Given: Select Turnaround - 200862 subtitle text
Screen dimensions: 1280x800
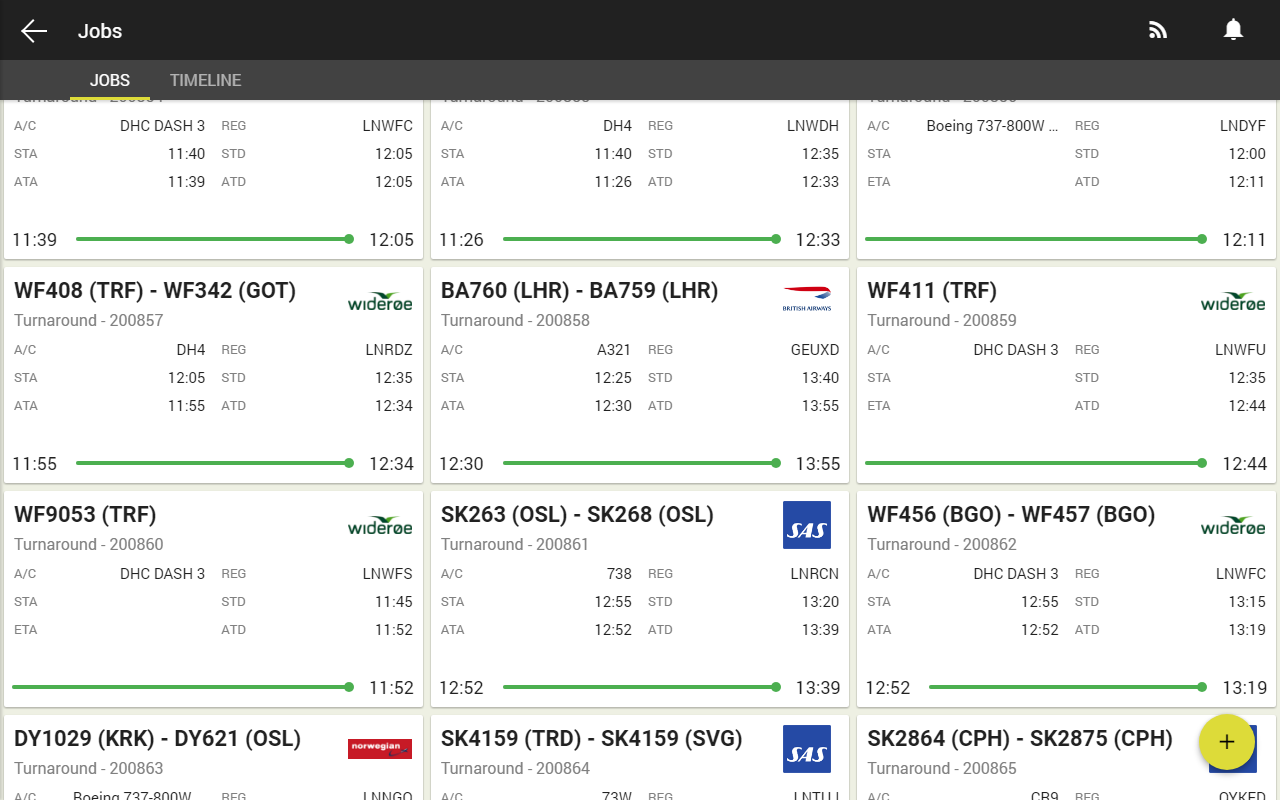Looking at the screenshot, I should [x=942, y=544].
